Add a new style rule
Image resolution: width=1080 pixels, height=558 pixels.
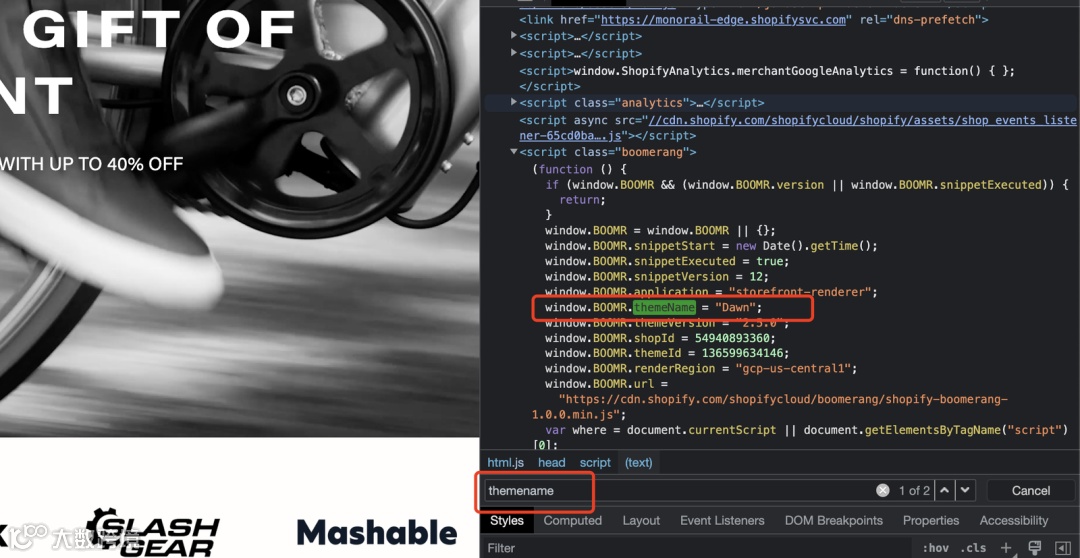(1006, 548)
